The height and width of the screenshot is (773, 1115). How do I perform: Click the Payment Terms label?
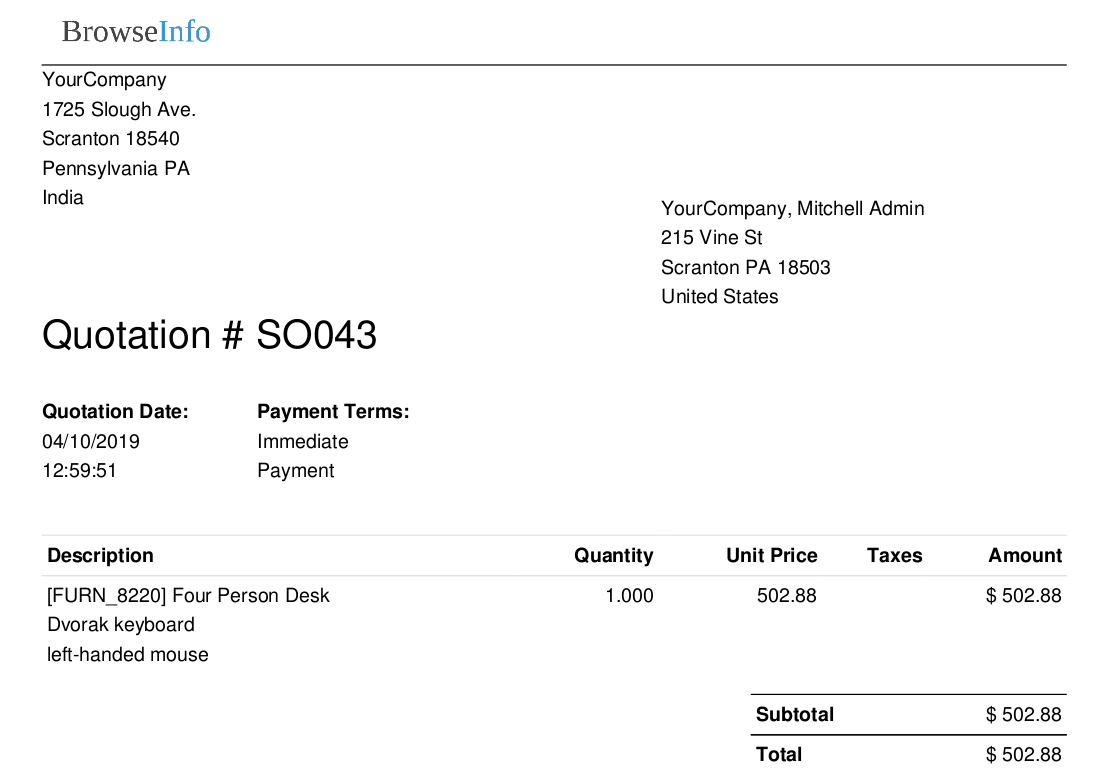333,412
